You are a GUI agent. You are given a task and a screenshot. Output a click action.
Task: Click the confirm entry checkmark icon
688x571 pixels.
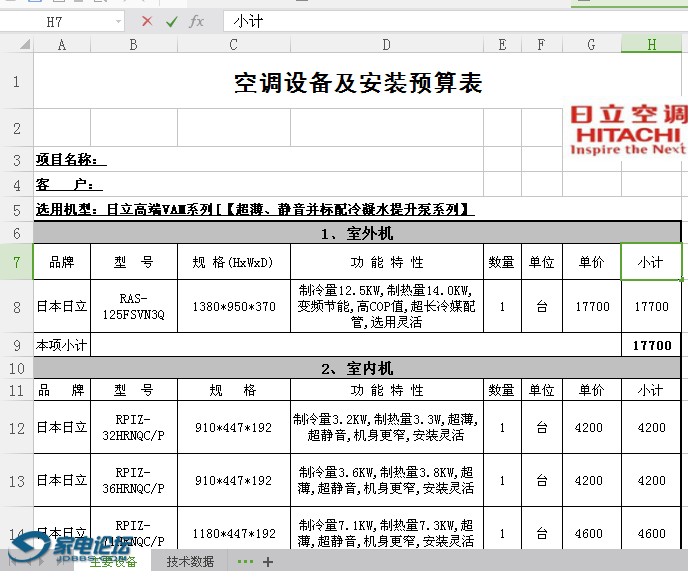[x=172, y=21]
